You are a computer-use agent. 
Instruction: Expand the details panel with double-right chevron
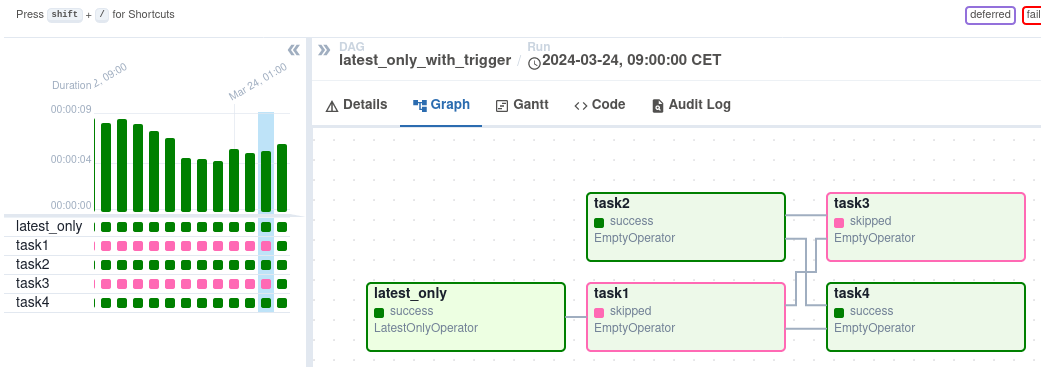click(x=324, y=50)
